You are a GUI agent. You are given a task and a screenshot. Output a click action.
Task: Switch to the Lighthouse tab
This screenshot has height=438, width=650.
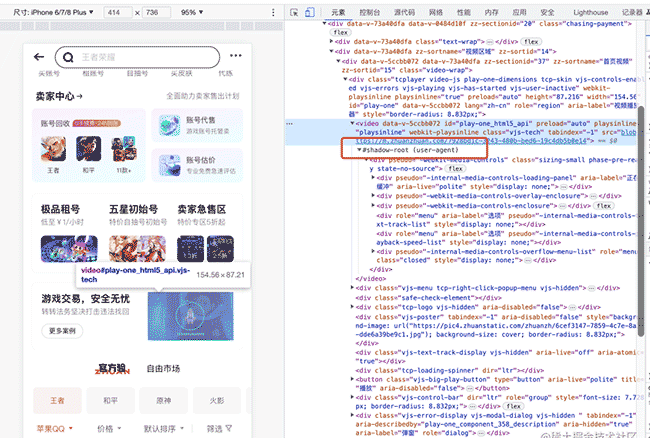[x=590, y=12]
